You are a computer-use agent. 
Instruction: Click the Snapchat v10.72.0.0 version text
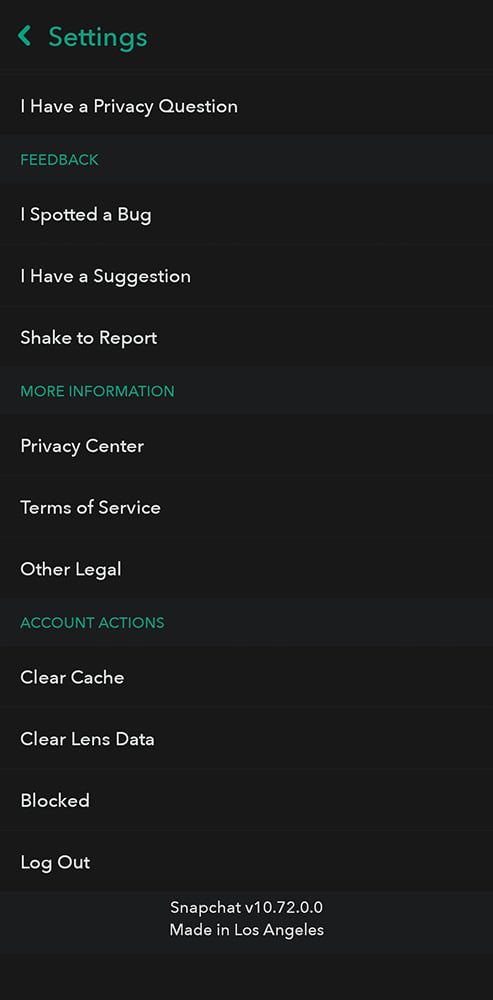tap(246, 907)
